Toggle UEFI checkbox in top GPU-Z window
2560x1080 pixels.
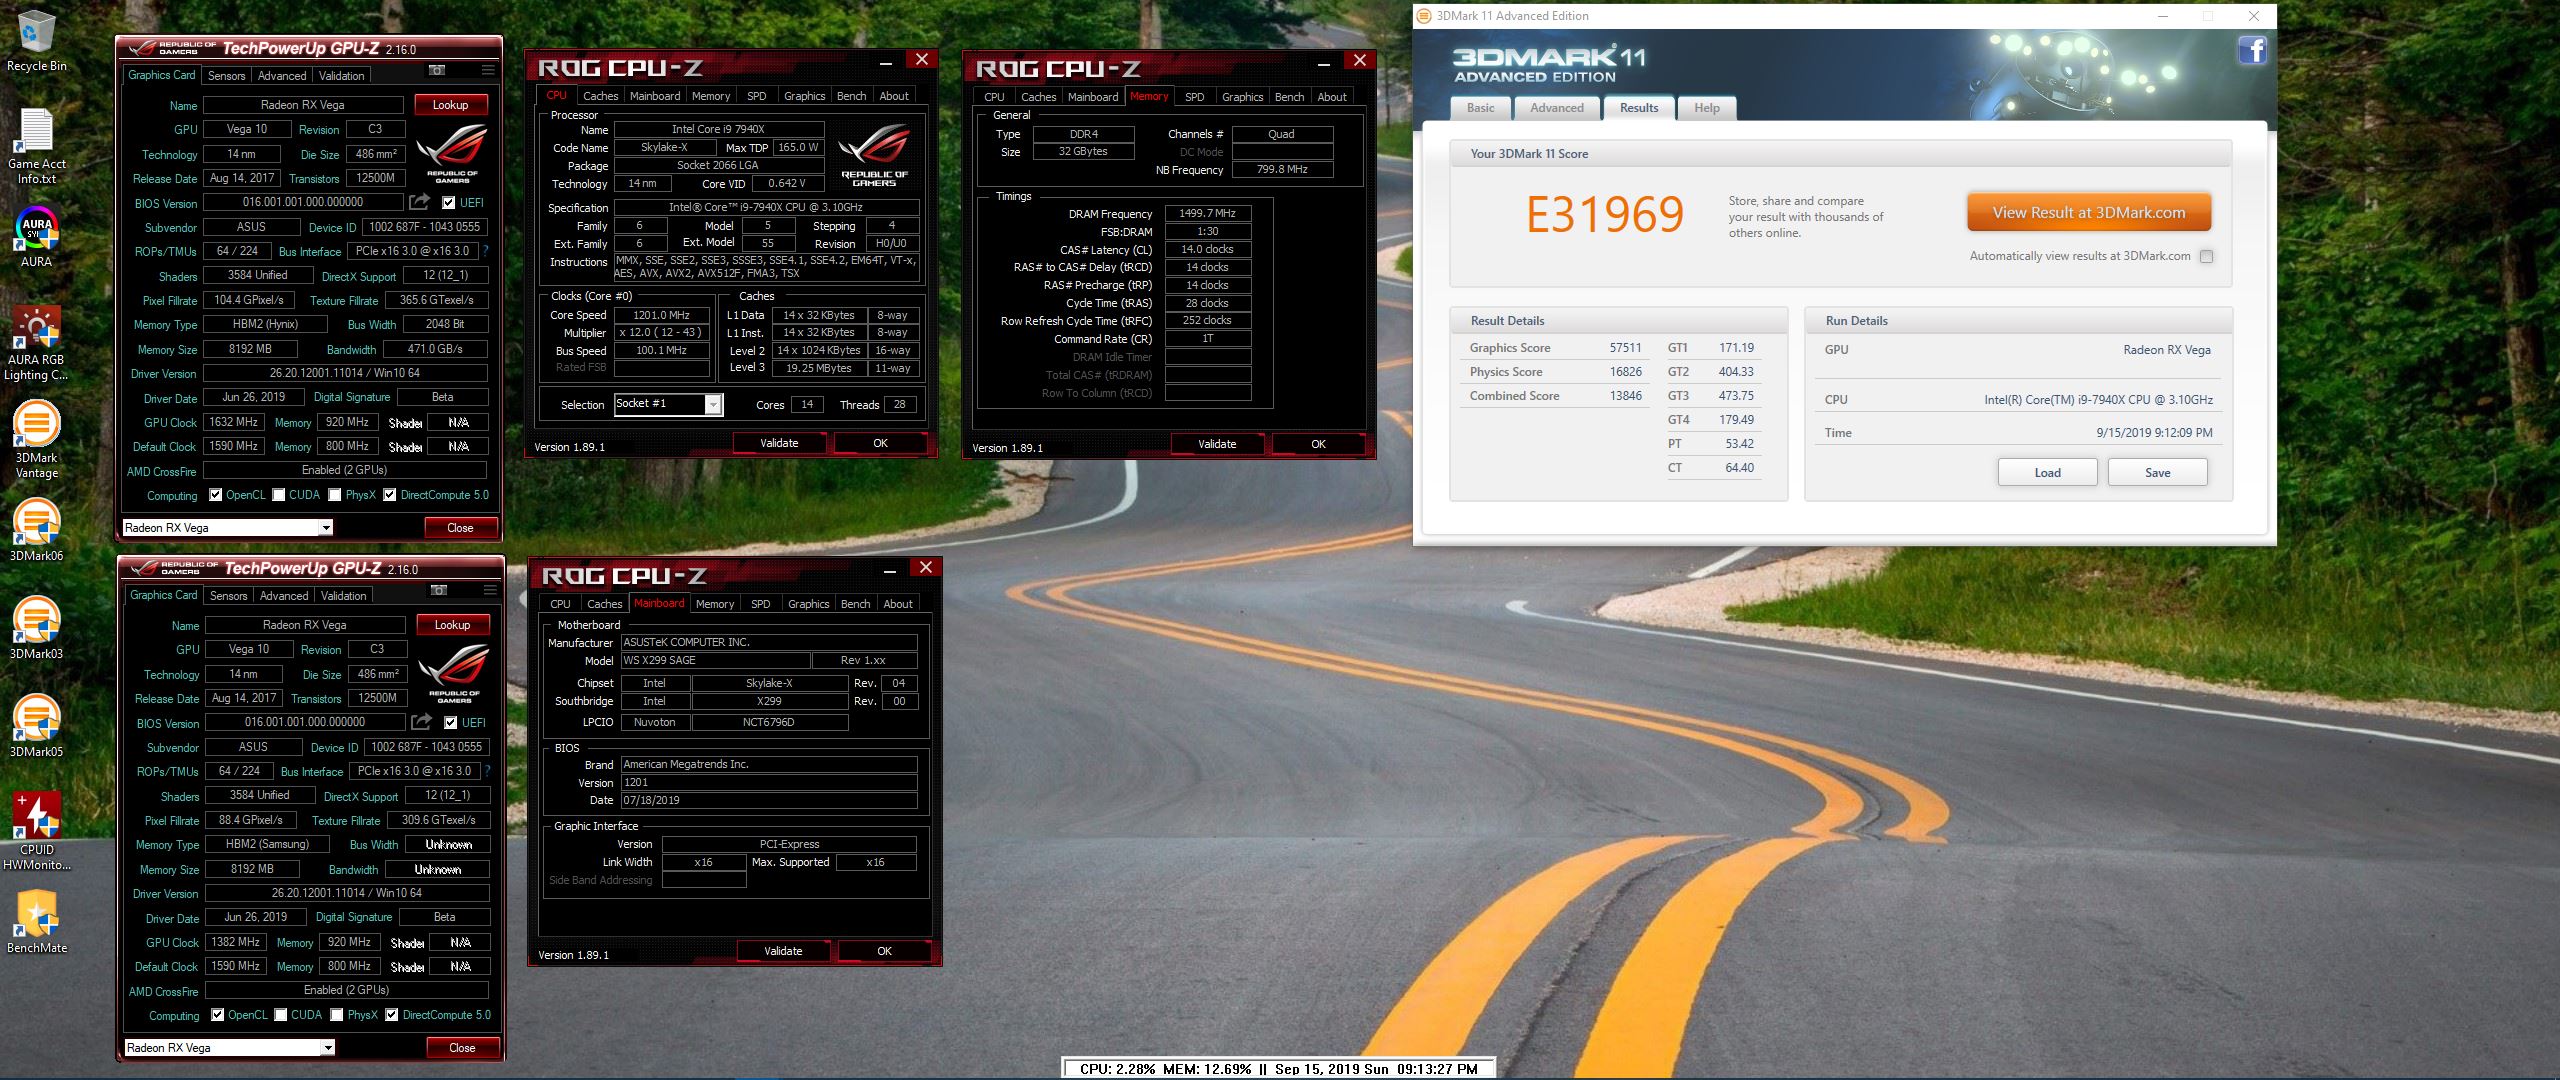tap(449, 203)
